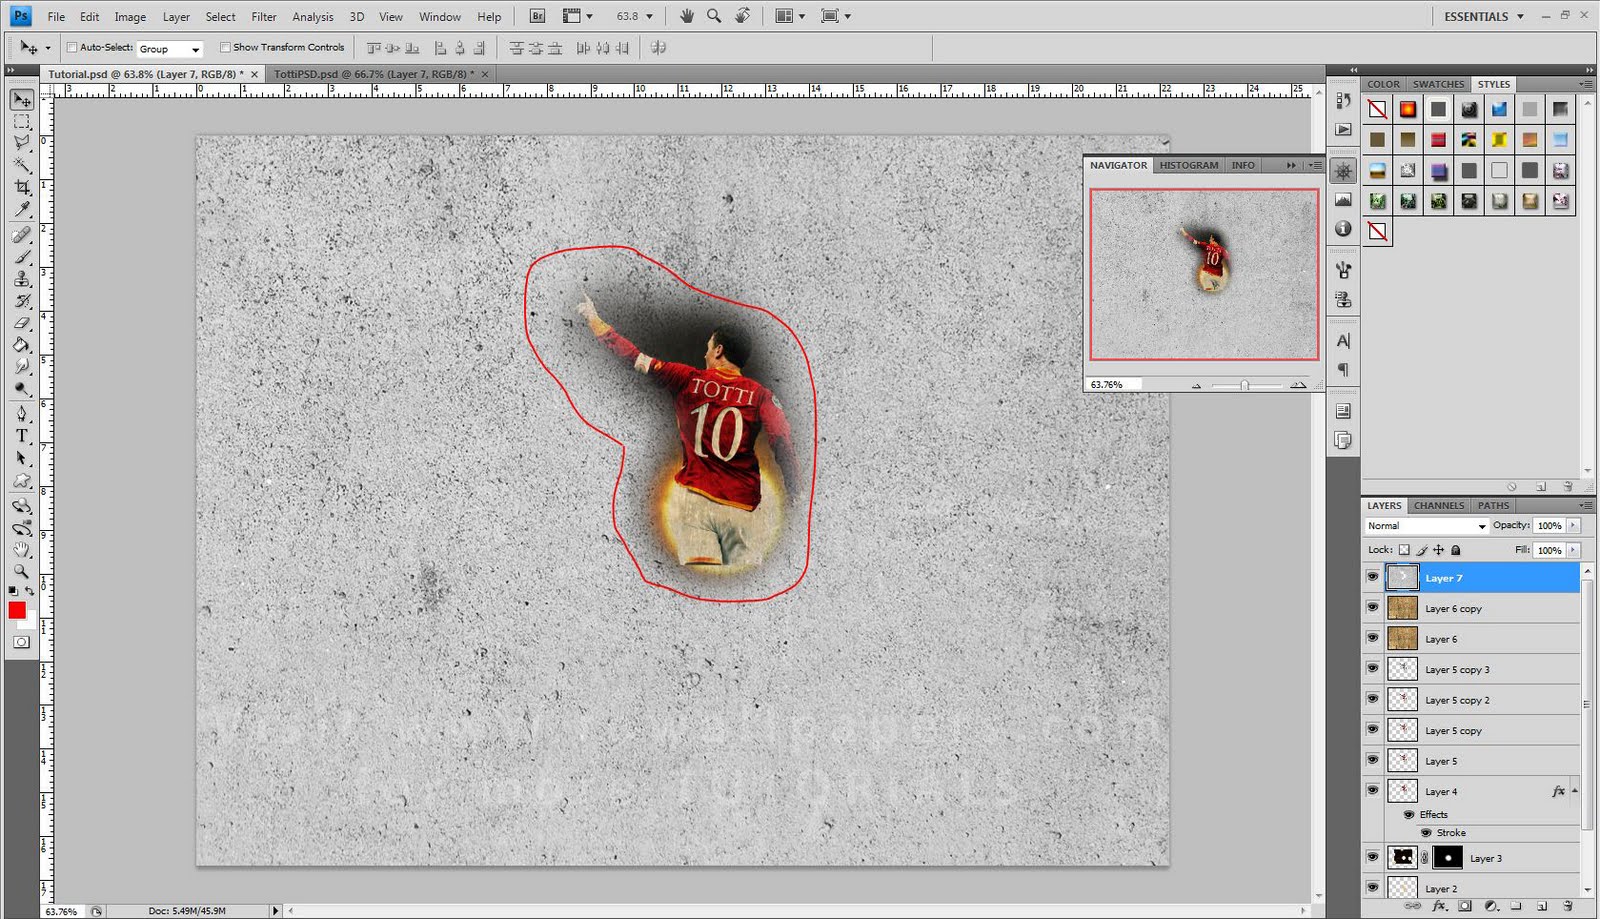Hide Layer 3 using its eye icon
1600x919 pixels.
point(1372,857)
